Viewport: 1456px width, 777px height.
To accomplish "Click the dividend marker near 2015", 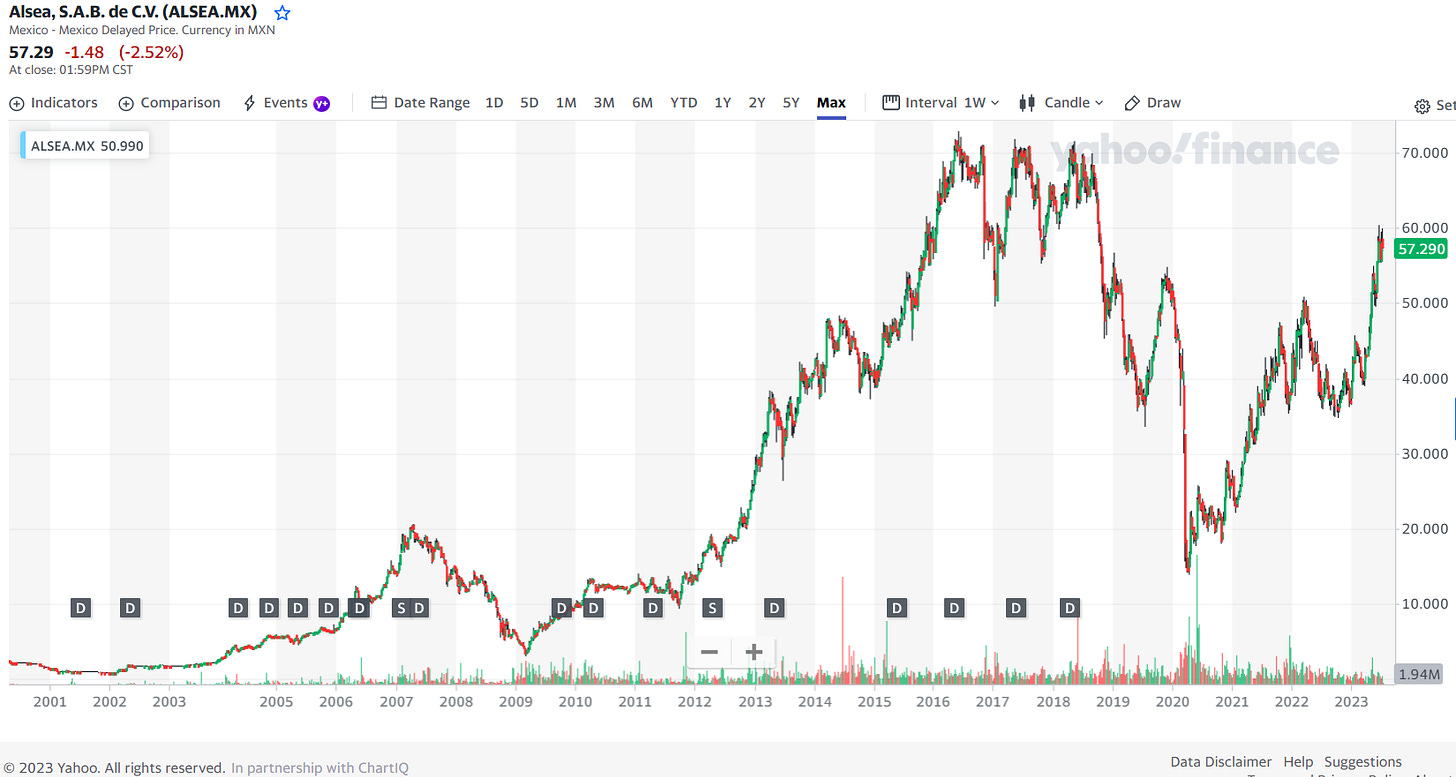I will point(897,607).
